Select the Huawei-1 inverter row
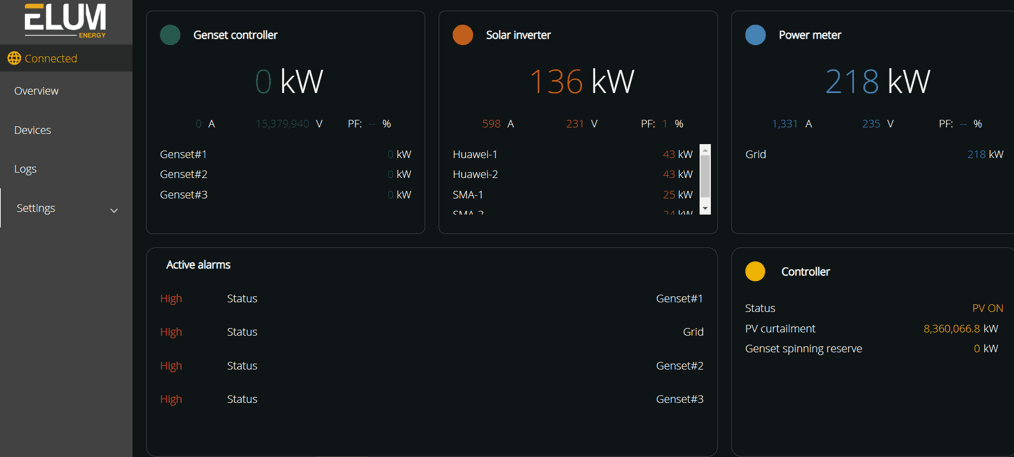Image resolution: width=1014 pixels, height=457 pixels. [x=573, y=154]
